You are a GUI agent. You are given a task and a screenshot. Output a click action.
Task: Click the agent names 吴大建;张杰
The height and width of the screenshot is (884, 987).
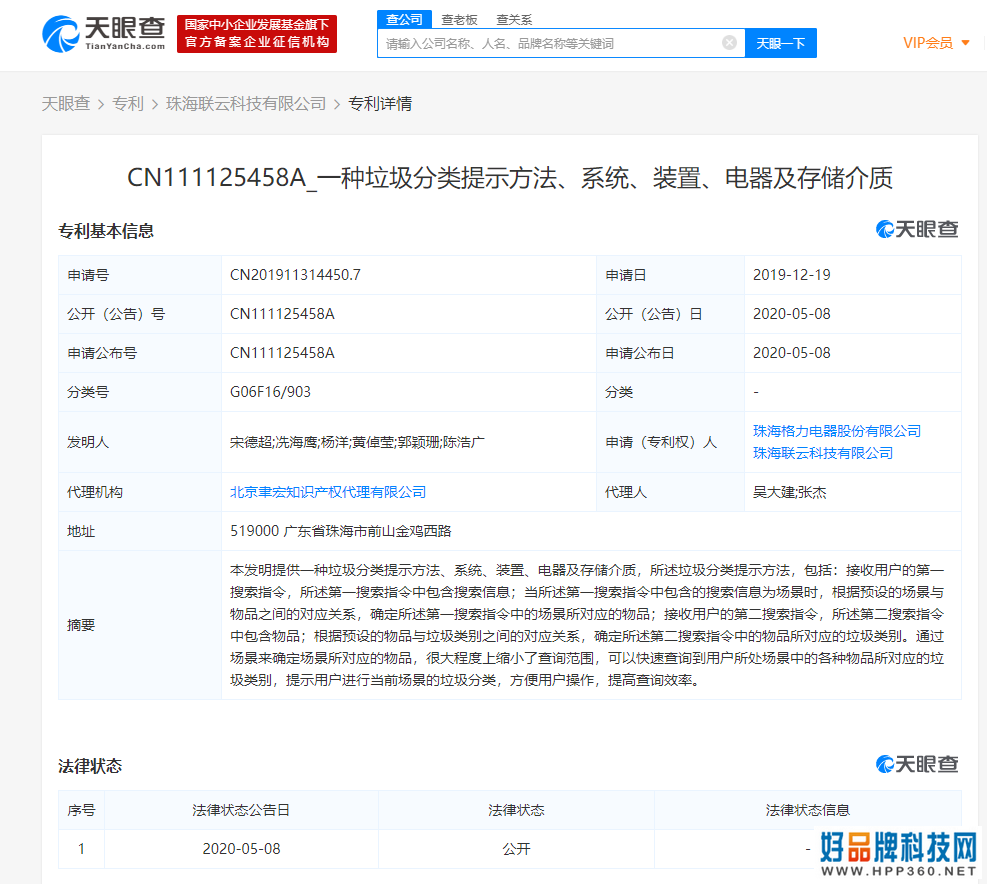(789, 492)
